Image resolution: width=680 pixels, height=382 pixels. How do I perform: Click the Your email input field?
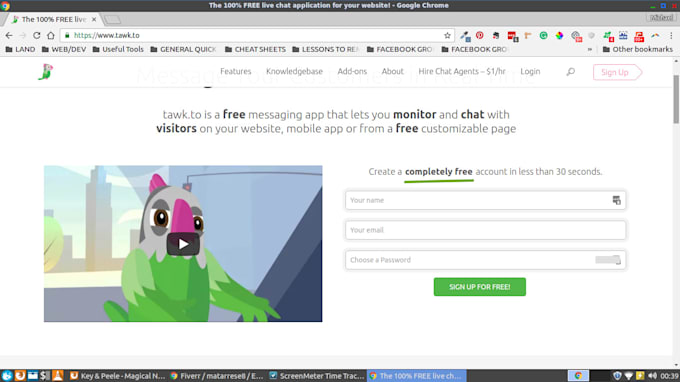click(x=485, y=230)
